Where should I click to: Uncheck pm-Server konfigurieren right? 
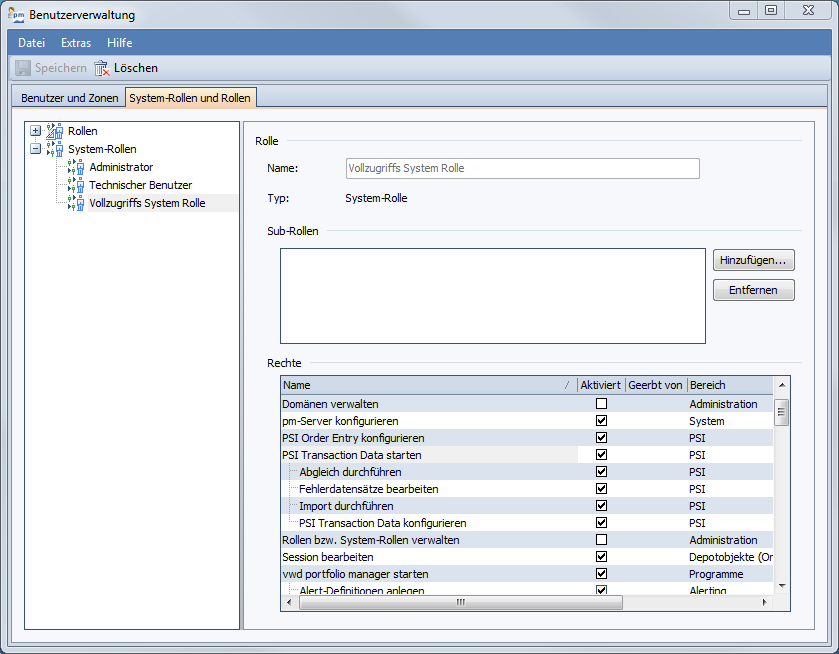601,421
